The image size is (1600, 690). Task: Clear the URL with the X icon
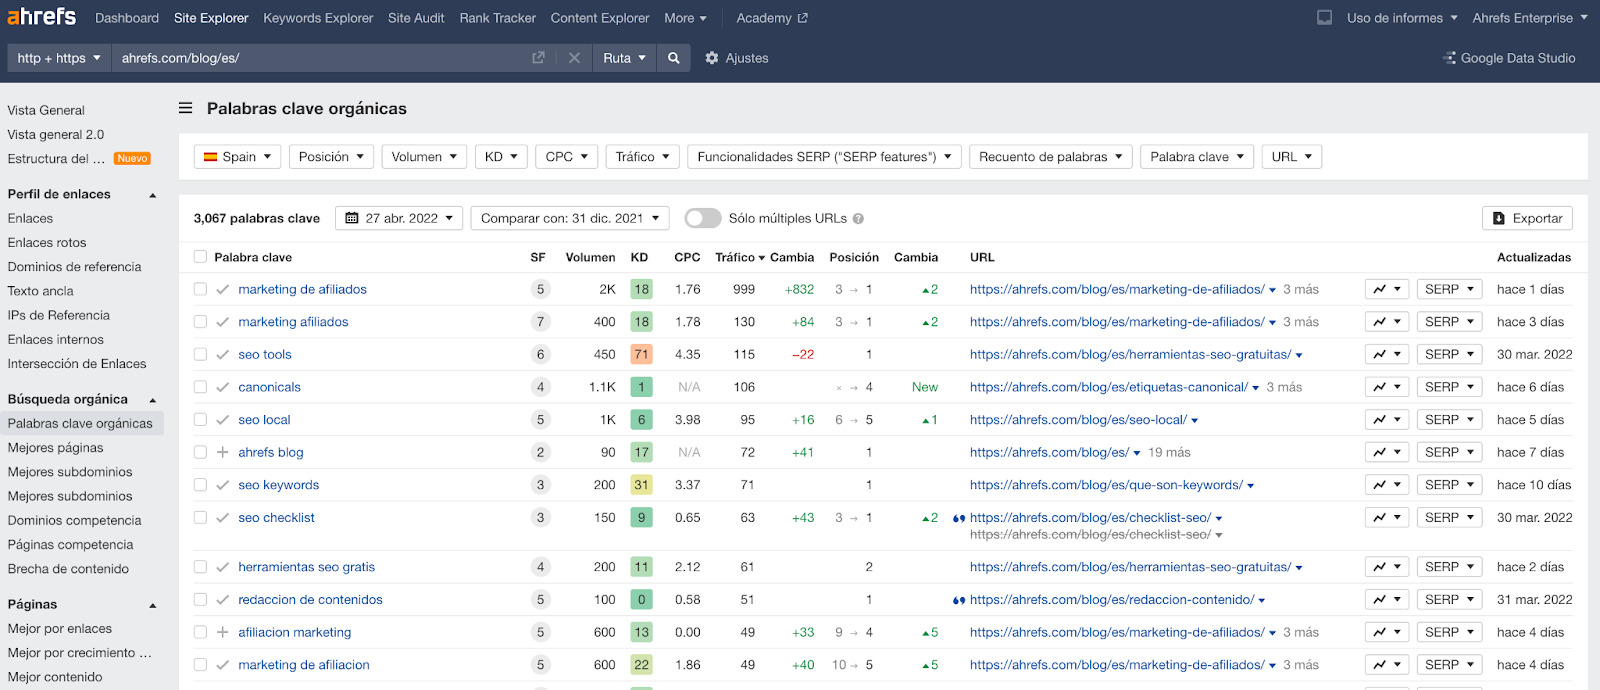(574, 58)
